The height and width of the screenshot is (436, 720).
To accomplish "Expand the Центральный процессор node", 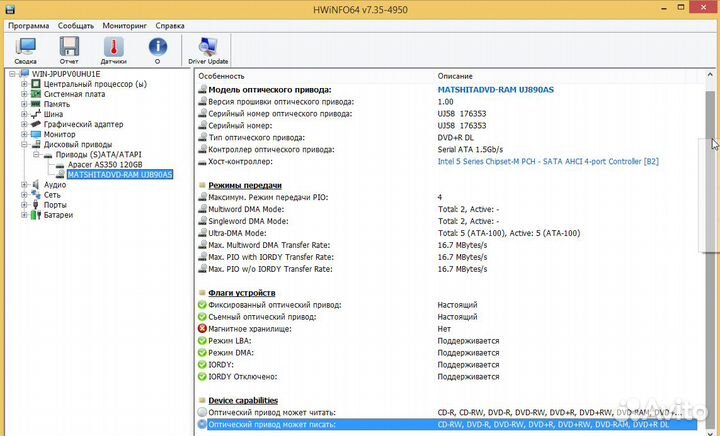I will click(24, 84).
